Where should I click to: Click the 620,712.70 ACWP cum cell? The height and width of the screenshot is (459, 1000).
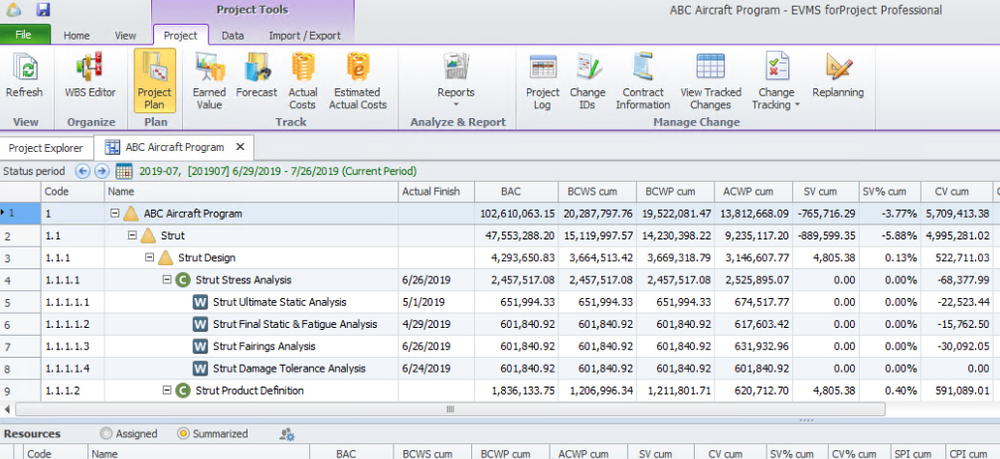pos(753,390)
